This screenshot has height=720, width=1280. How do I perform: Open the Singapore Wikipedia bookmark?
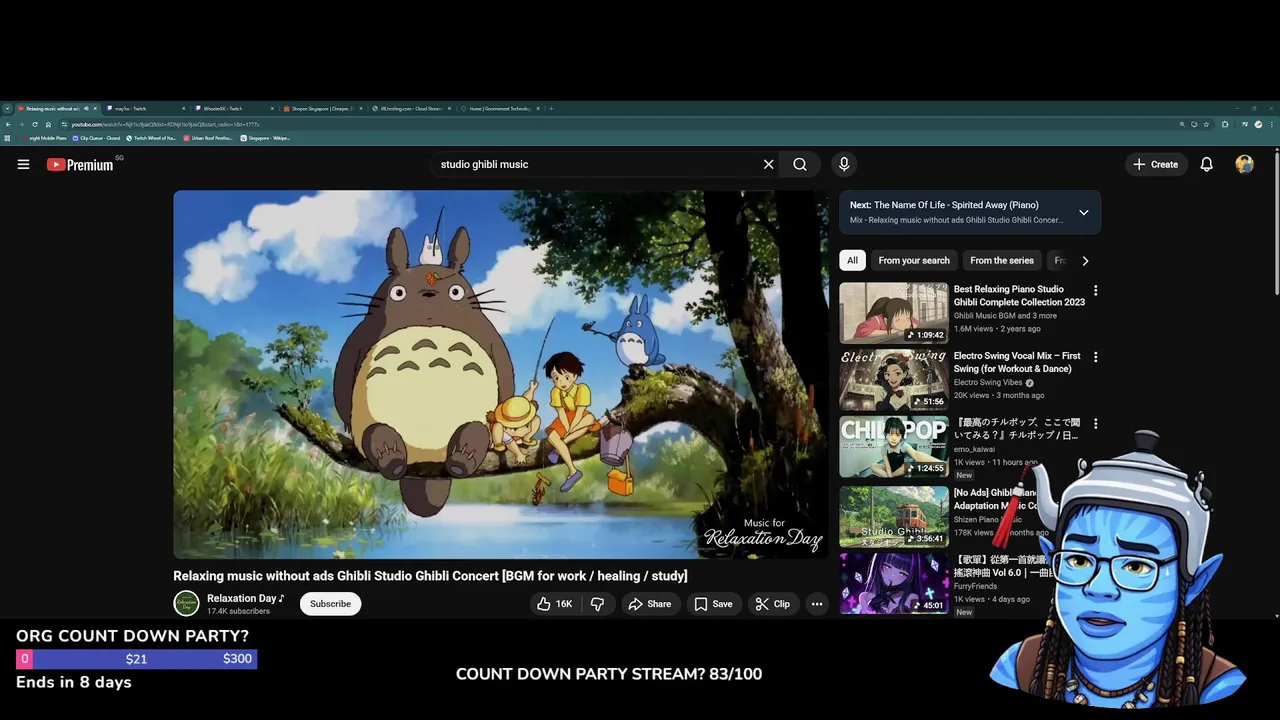(x=264, y=138)
